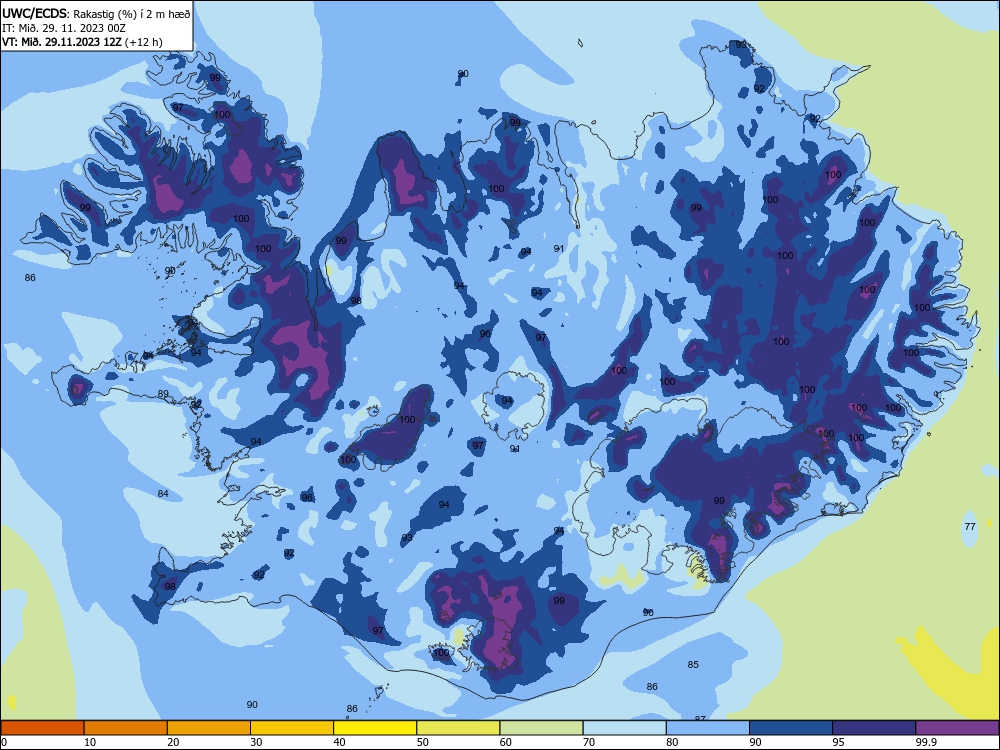Click the legend tick label '50'
This screenshot has height=750, width=1000.
[x=423, y=742]
